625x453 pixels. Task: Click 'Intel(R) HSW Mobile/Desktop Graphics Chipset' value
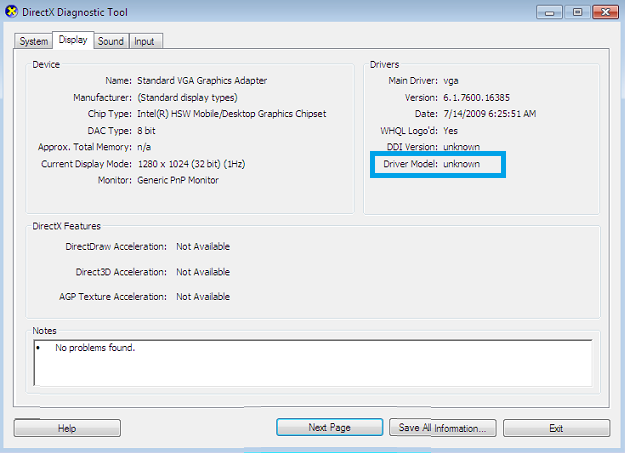(232, 114)
